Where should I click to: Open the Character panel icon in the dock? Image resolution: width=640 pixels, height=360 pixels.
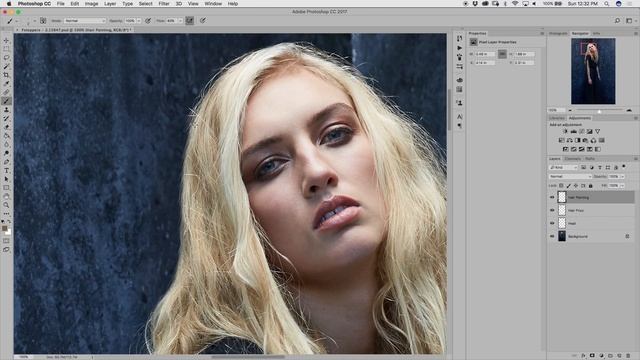pyautogui.click(x=460, y=117)
